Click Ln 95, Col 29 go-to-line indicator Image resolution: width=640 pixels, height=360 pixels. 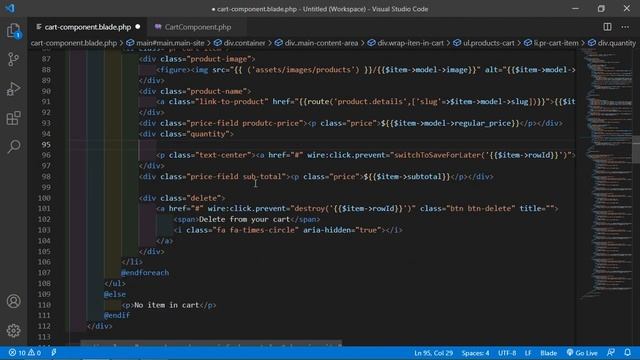[x=433, y=353]
